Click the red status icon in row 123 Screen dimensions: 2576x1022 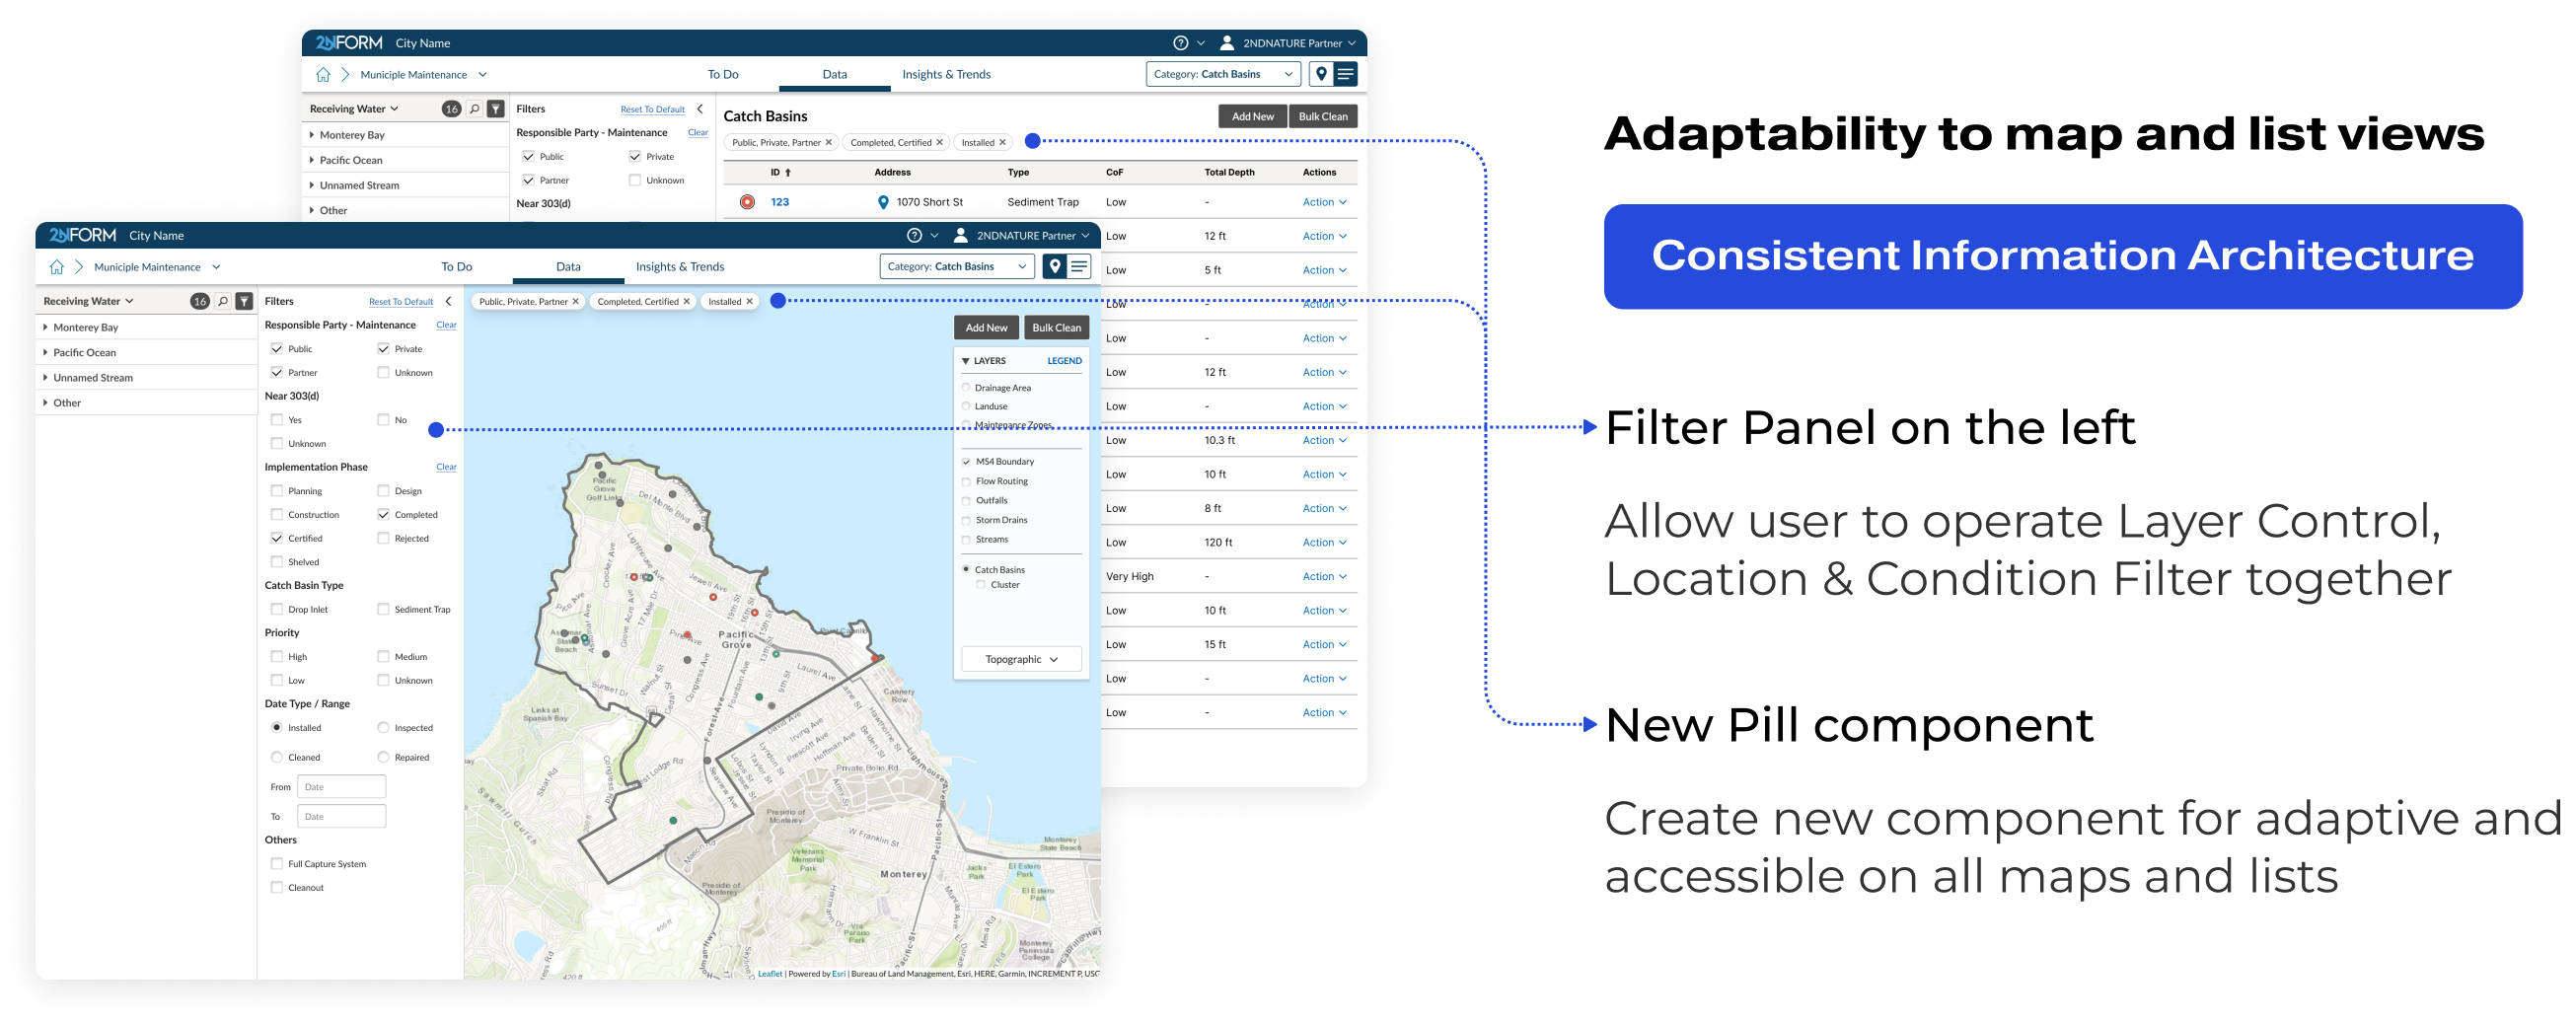747,202
